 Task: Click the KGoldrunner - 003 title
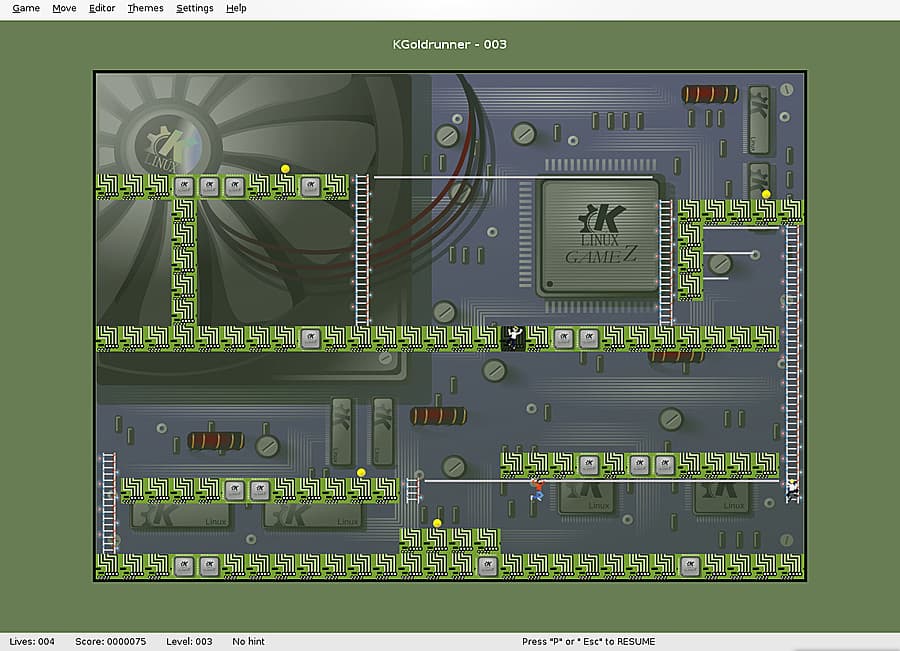click(449, 44)
